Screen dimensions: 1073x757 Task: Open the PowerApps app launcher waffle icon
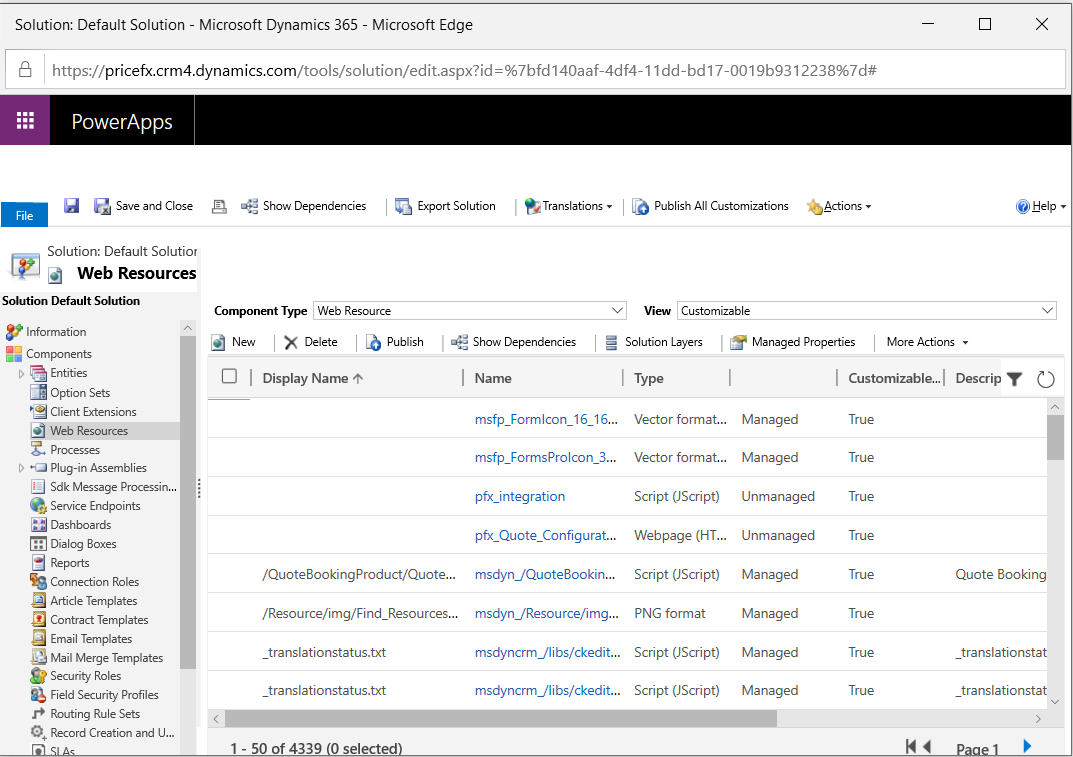coord(25,121)
